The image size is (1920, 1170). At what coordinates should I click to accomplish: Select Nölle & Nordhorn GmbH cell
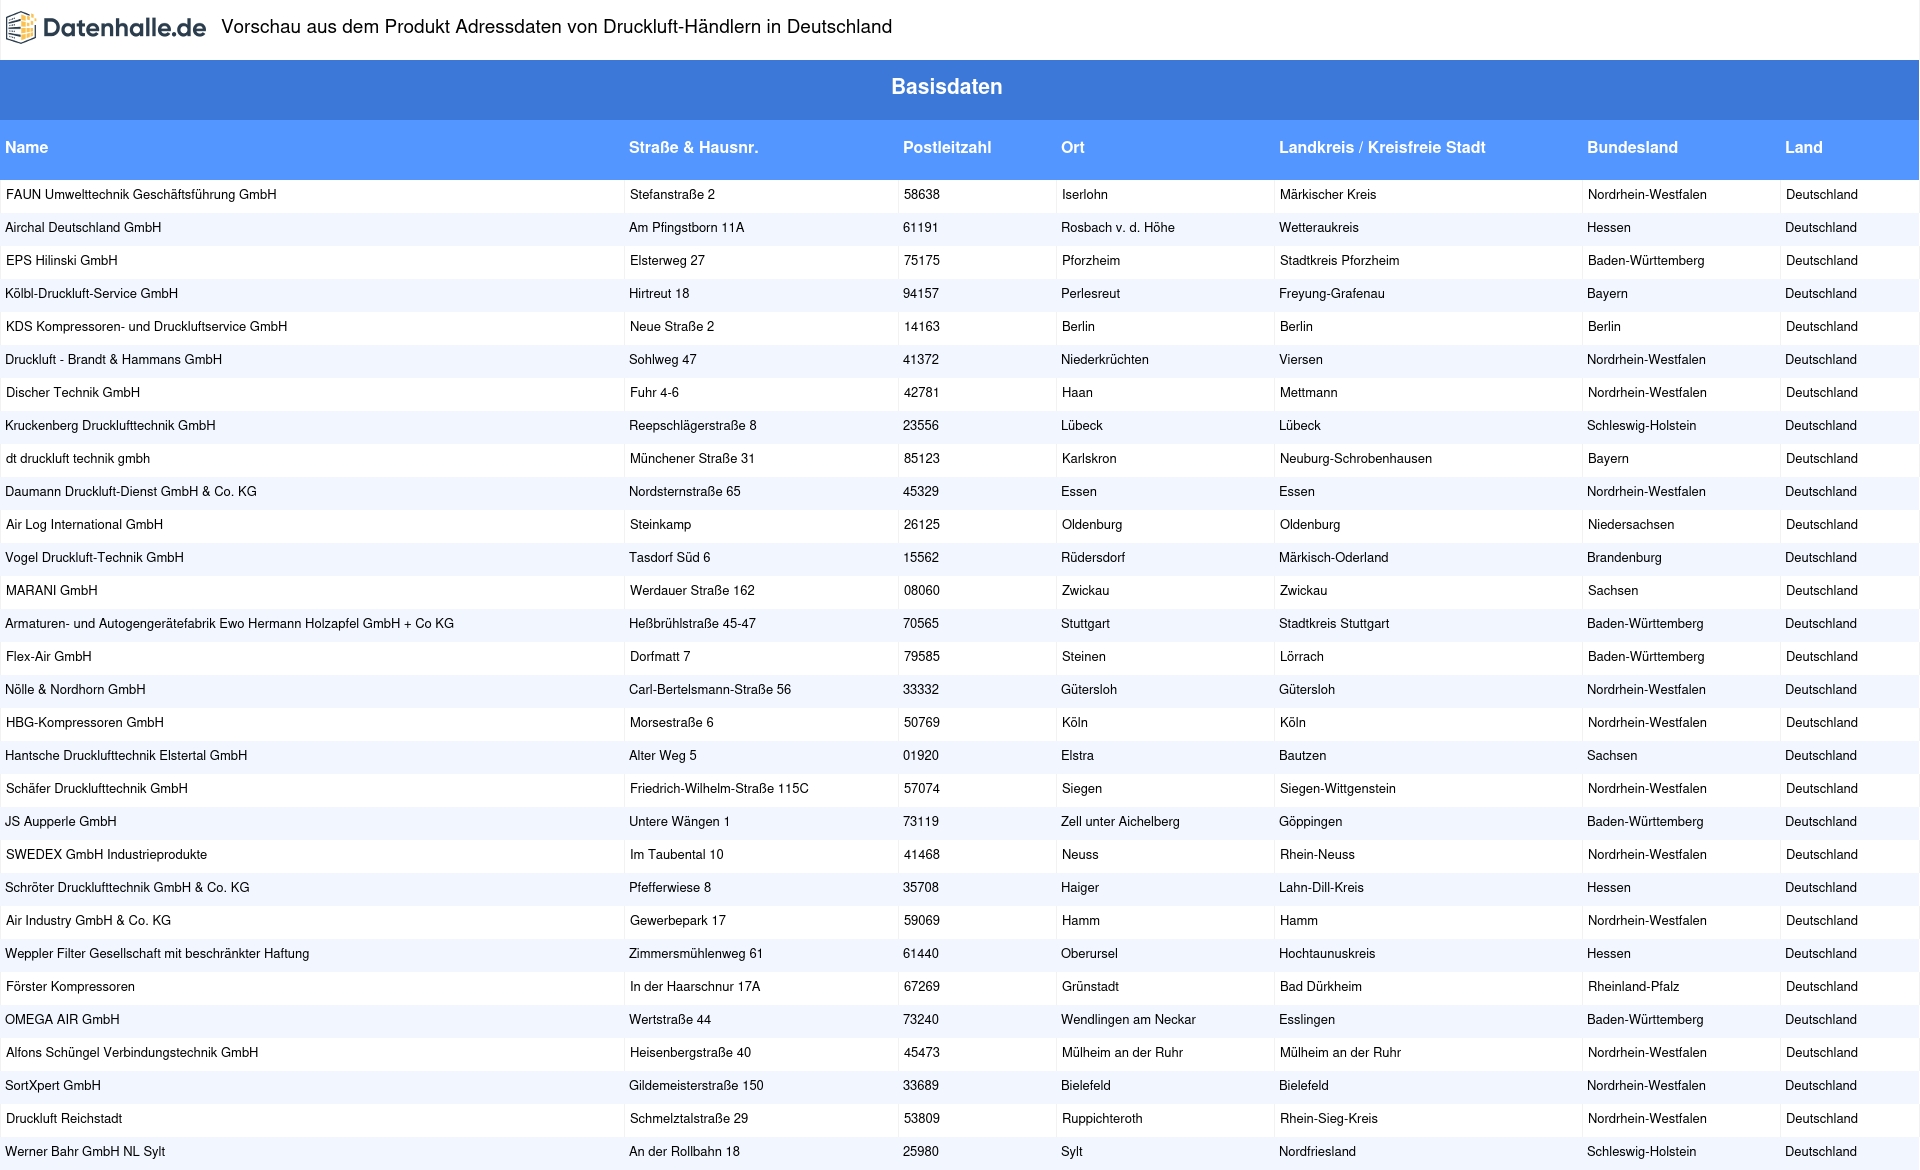coord(76,690)
